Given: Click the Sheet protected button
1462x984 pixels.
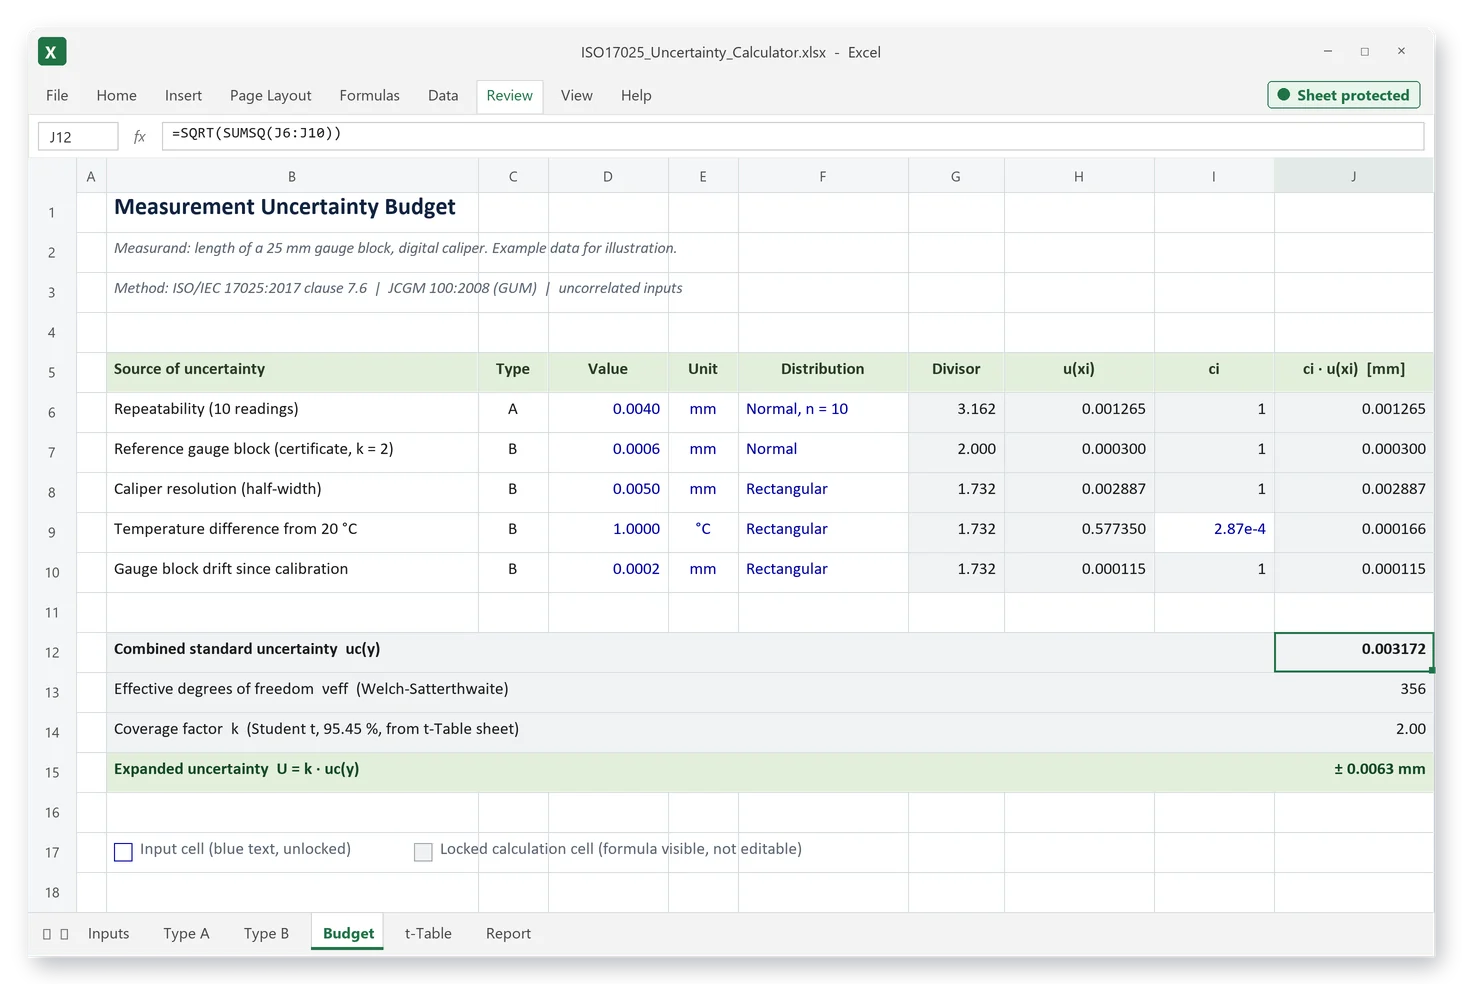Looking at the screenshot, I should coord(1344,95).
